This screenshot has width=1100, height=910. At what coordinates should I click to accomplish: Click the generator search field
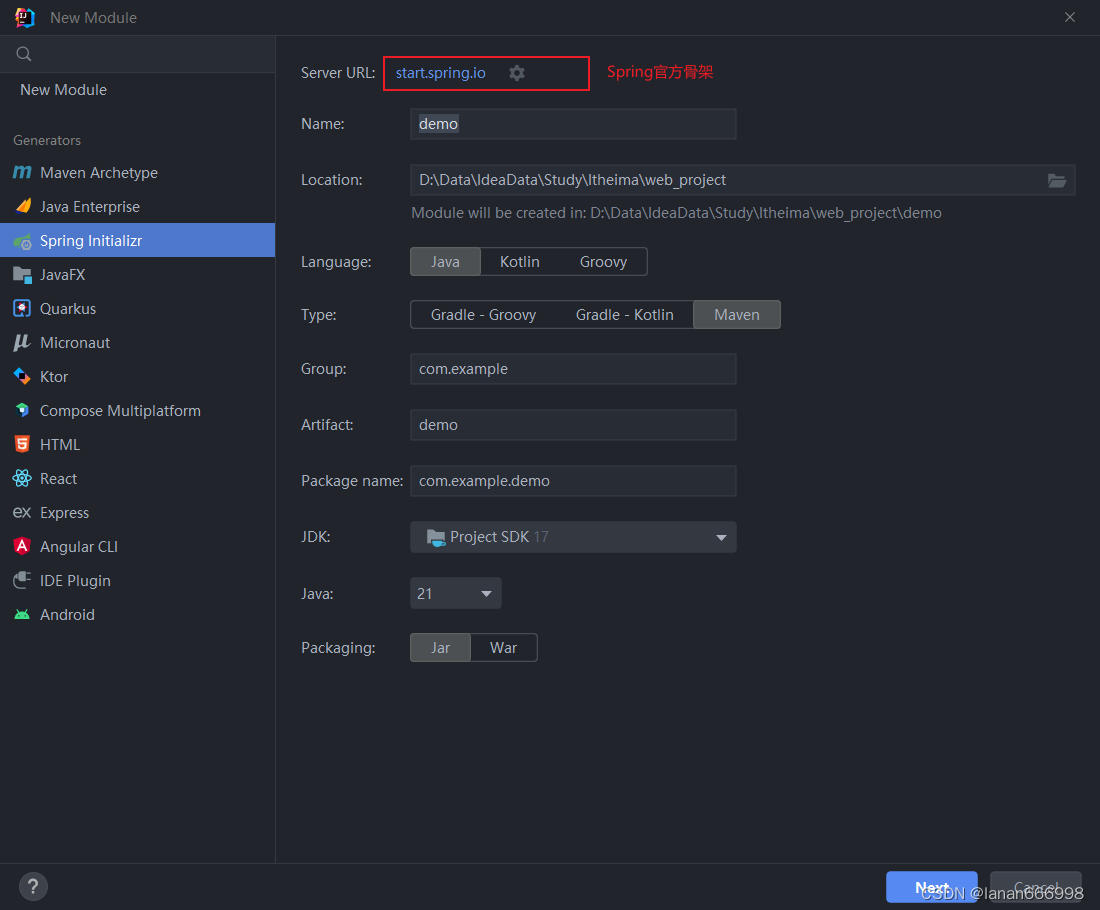138,54
